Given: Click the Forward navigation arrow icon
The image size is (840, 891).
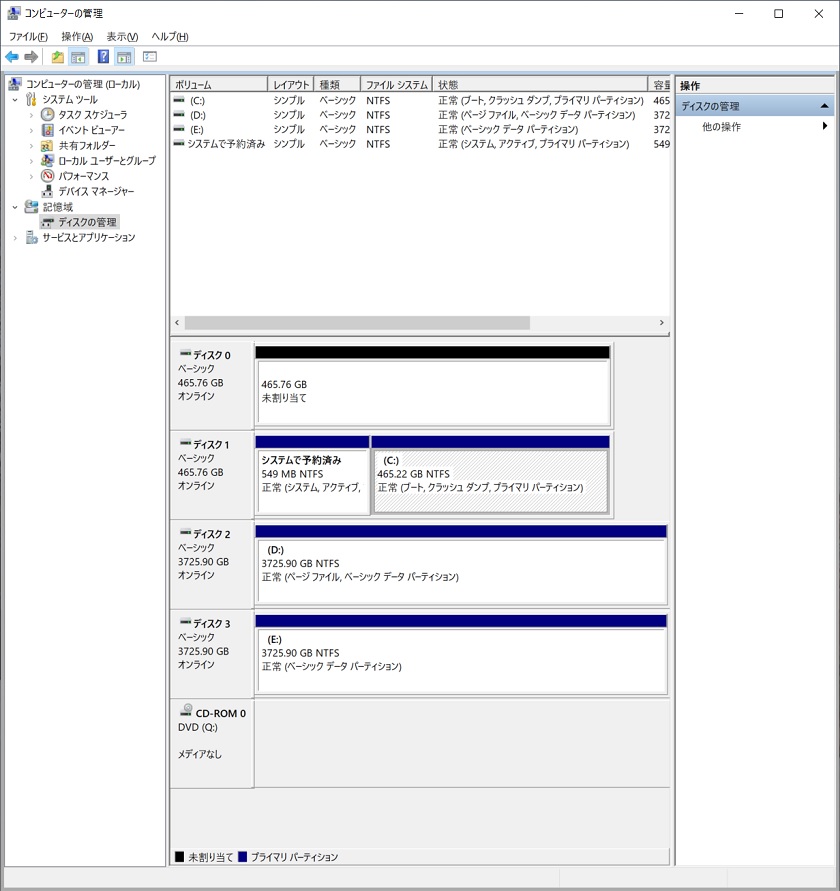Looking at the screenshot, I should [30, 57].
